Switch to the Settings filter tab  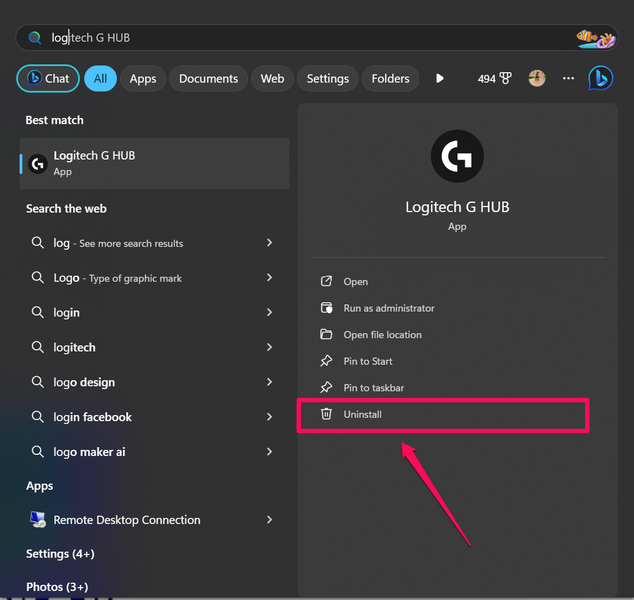328,78
